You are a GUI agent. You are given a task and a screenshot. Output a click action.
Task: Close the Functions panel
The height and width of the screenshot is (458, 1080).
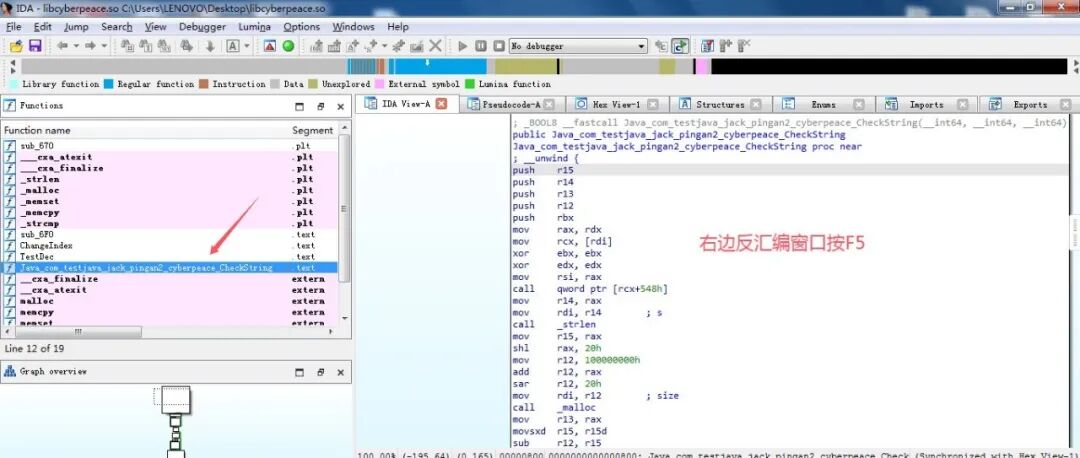(340, 107)
